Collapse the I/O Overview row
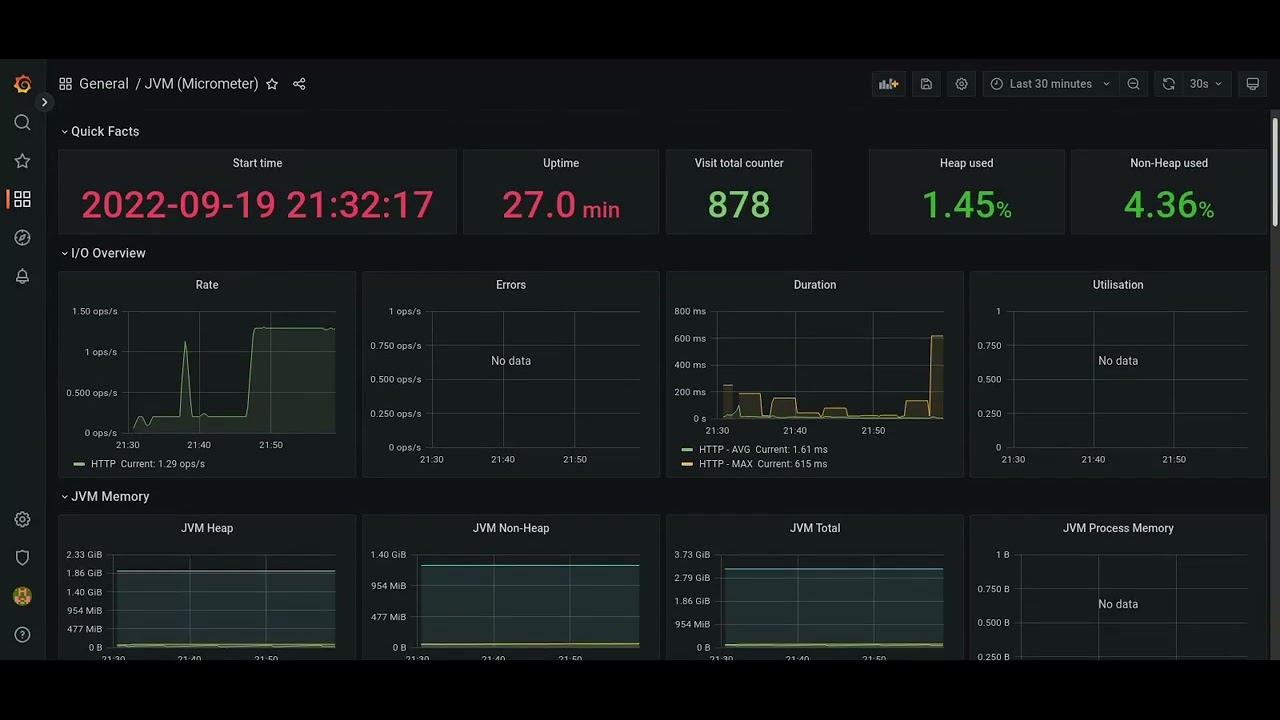This screenshot has height=720, width=1280. click(x=103, y=253)
